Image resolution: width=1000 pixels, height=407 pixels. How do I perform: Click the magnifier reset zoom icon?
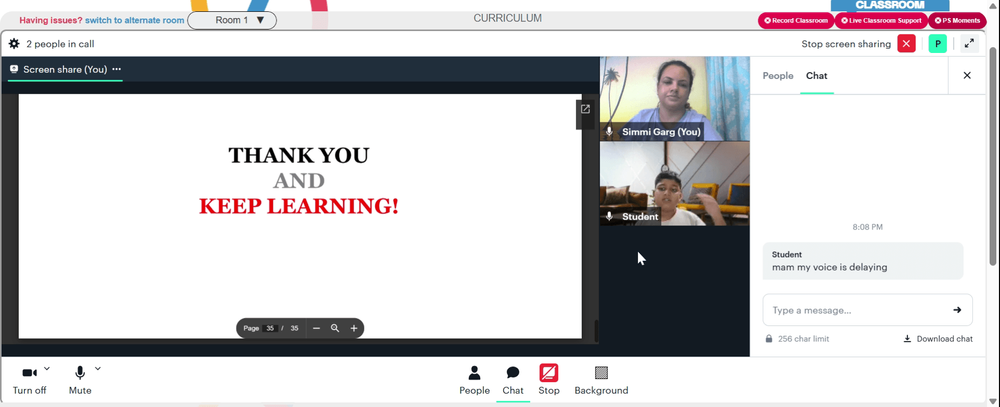coord(335,329)
